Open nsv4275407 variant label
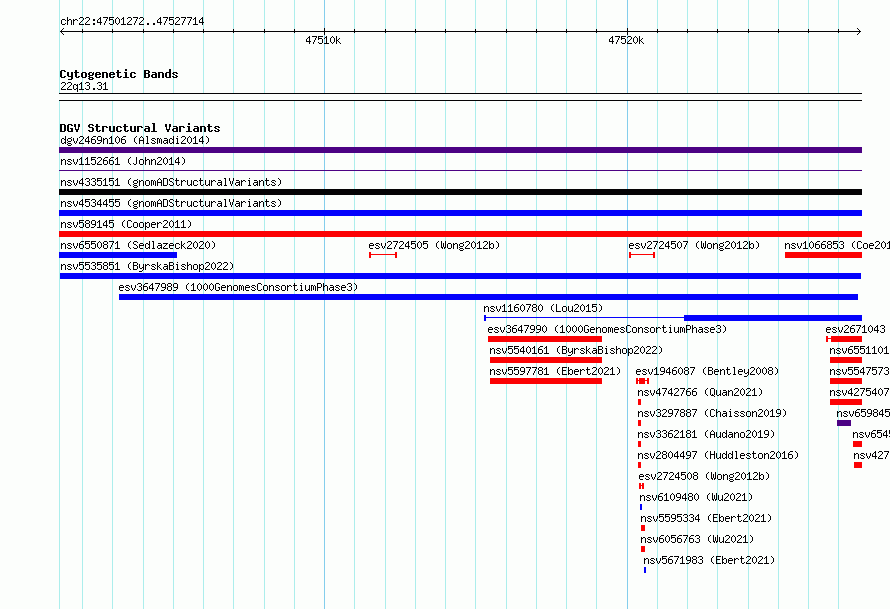Viewport: 890px width, 609px height. [x=859, y=392]
